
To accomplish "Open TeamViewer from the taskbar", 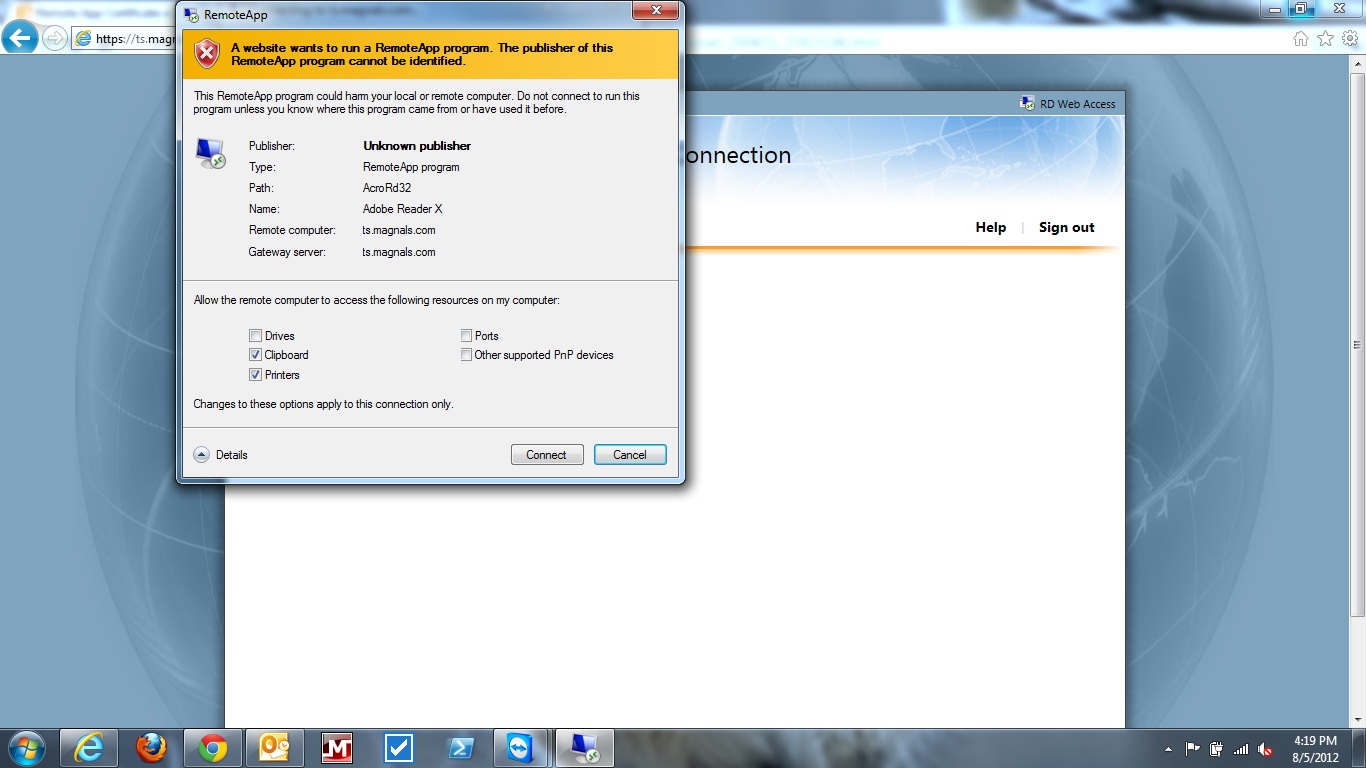I will [x=521, y=748].
